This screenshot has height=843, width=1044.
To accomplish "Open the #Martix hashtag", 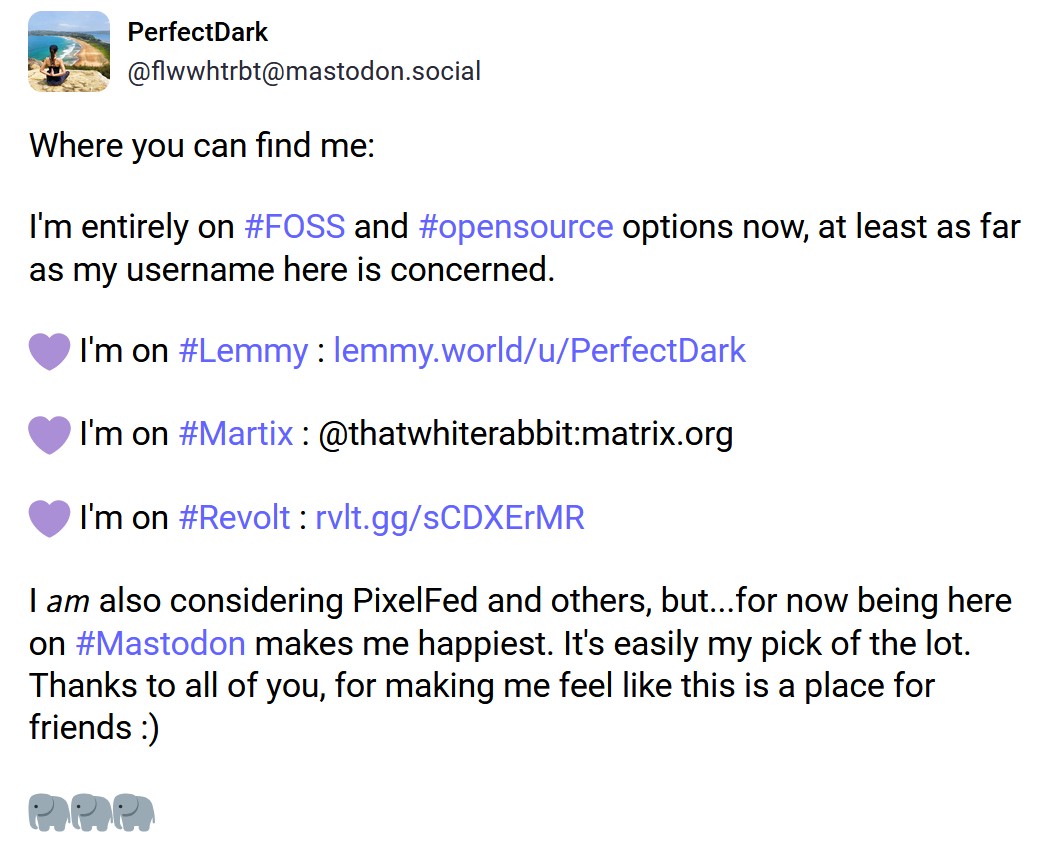I will [236, 433].
